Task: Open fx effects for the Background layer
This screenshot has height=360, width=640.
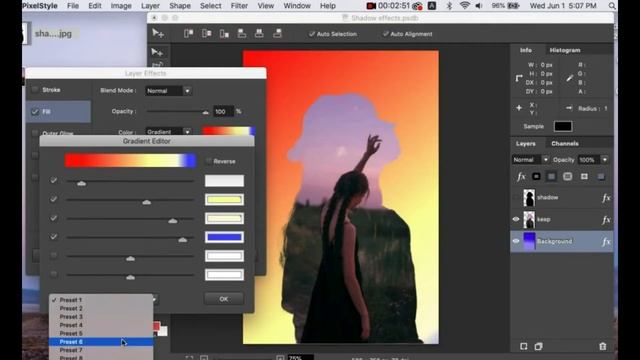Action: click(606, 242)
